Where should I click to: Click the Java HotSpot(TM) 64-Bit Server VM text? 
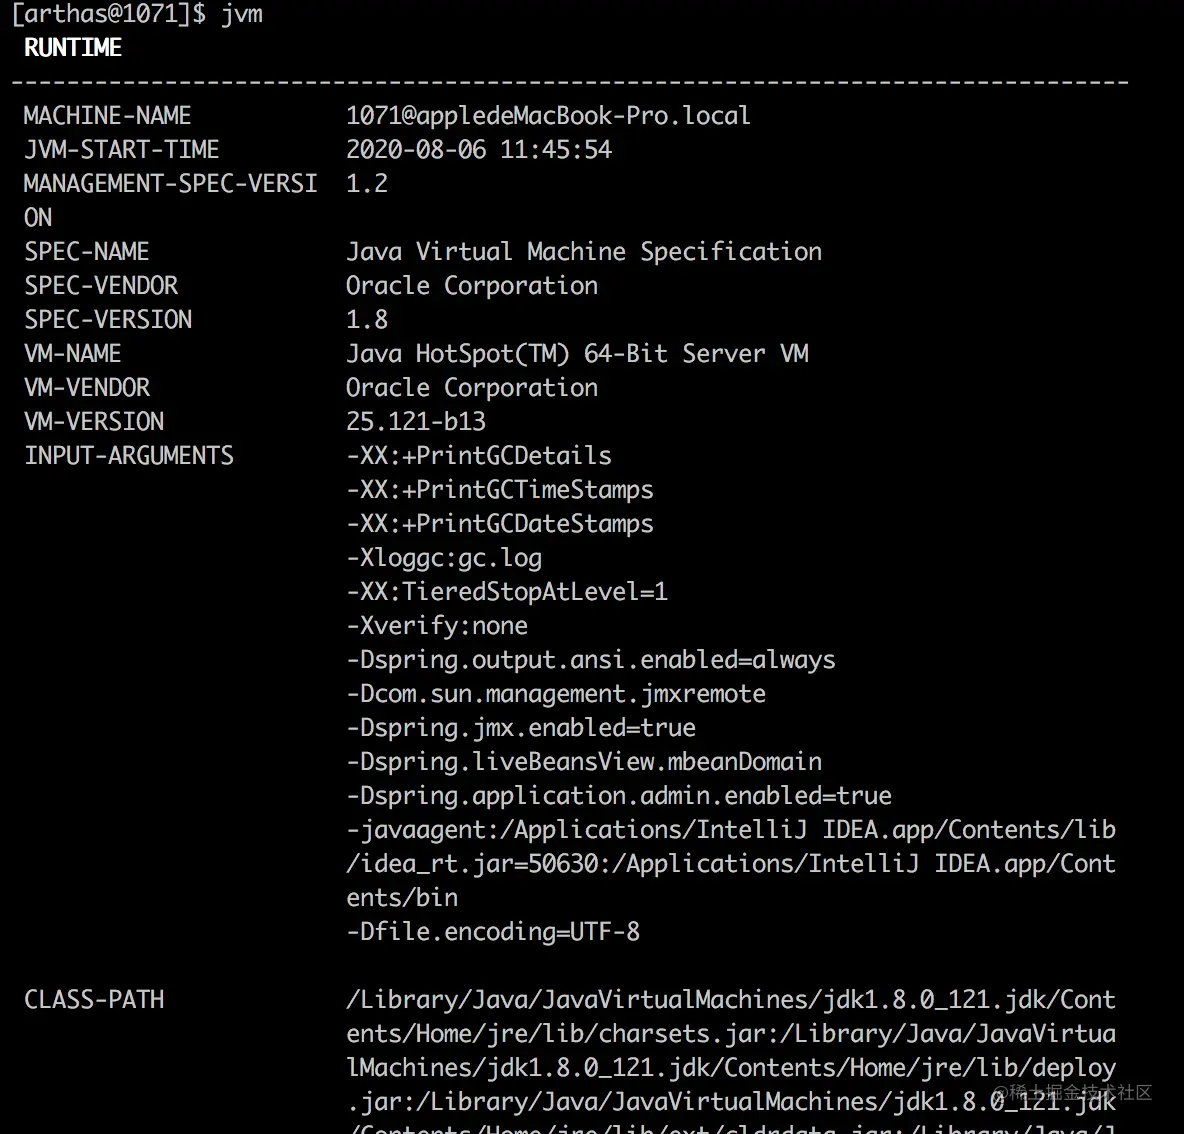coord(577,354)
